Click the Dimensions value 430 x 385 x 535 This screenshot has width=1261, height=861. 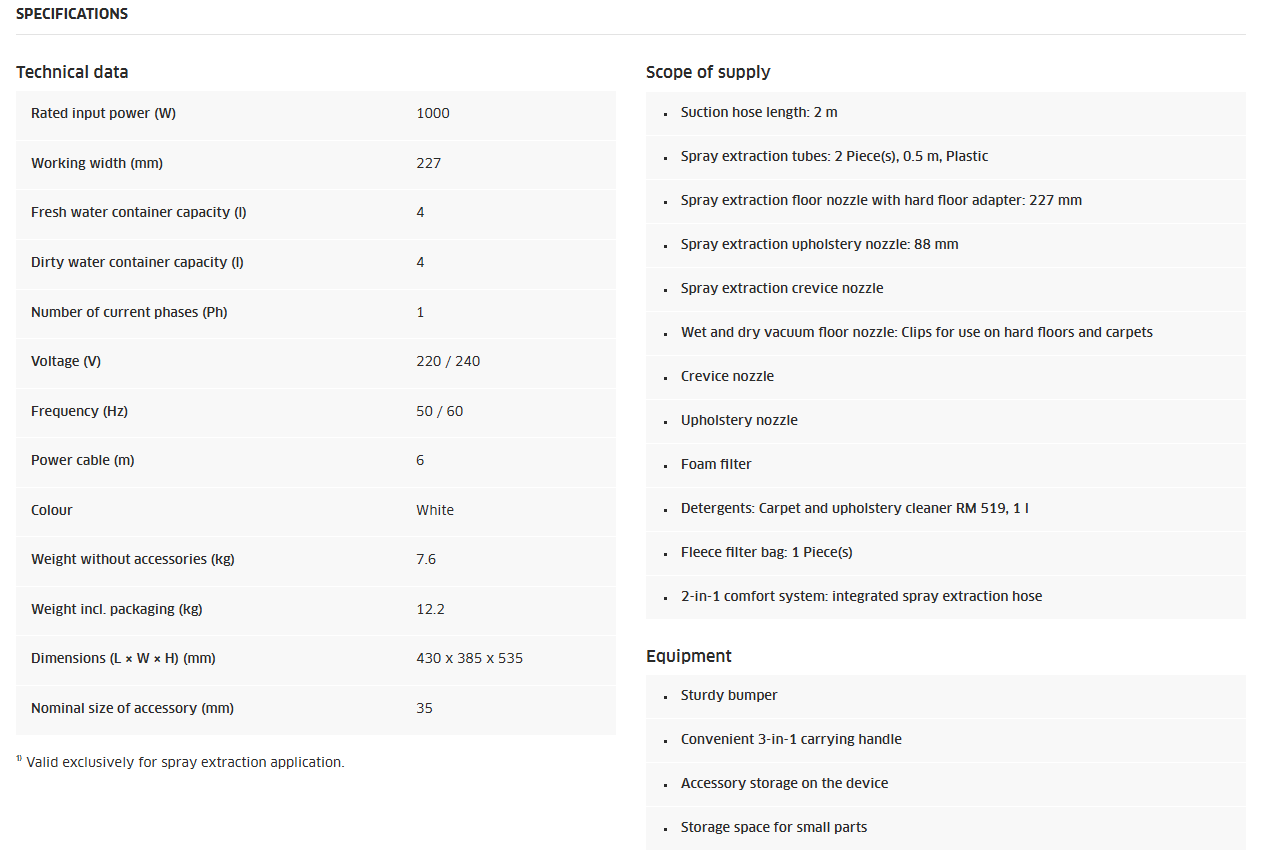(x=469, y=658)
